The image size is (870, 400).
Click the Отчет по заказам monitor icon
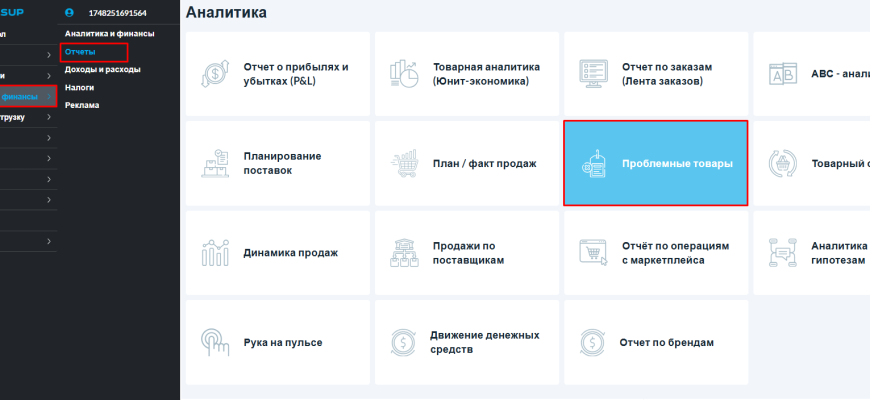coord(594,74)
